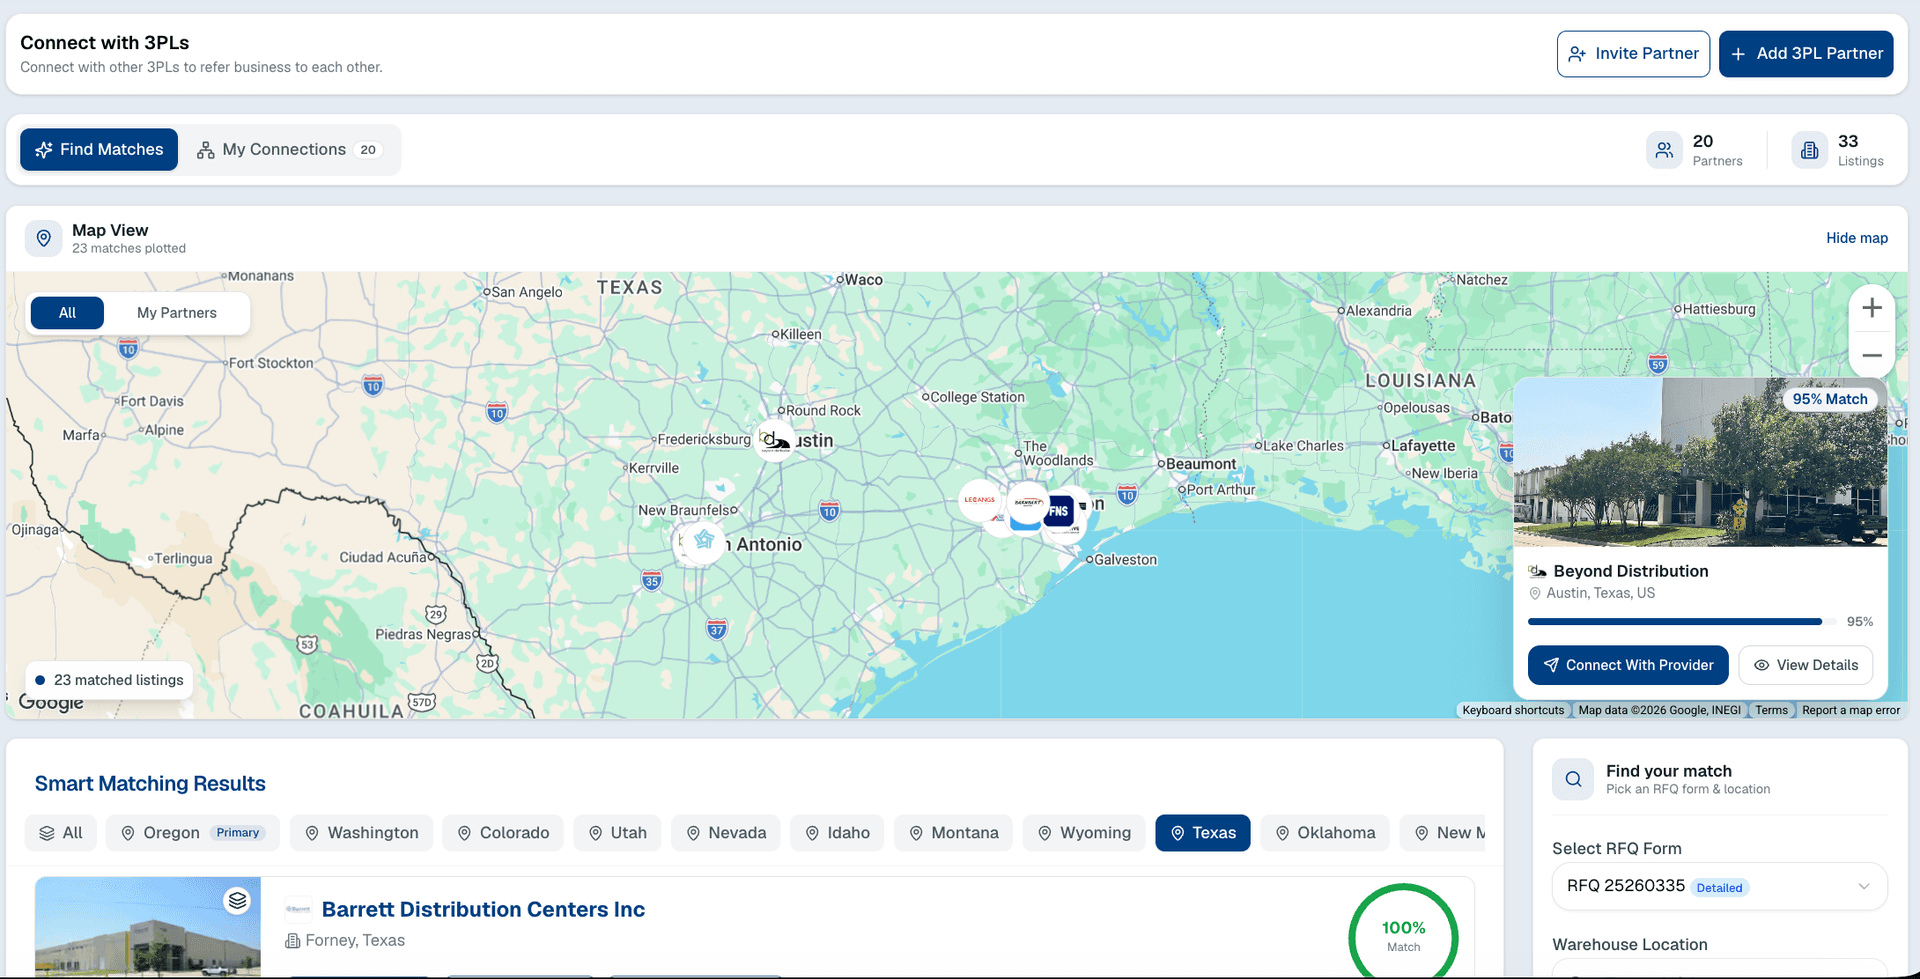Screen dimensions: 1920x979
Task: Click the Forney, Texas location text
Action: coord(355,941)
